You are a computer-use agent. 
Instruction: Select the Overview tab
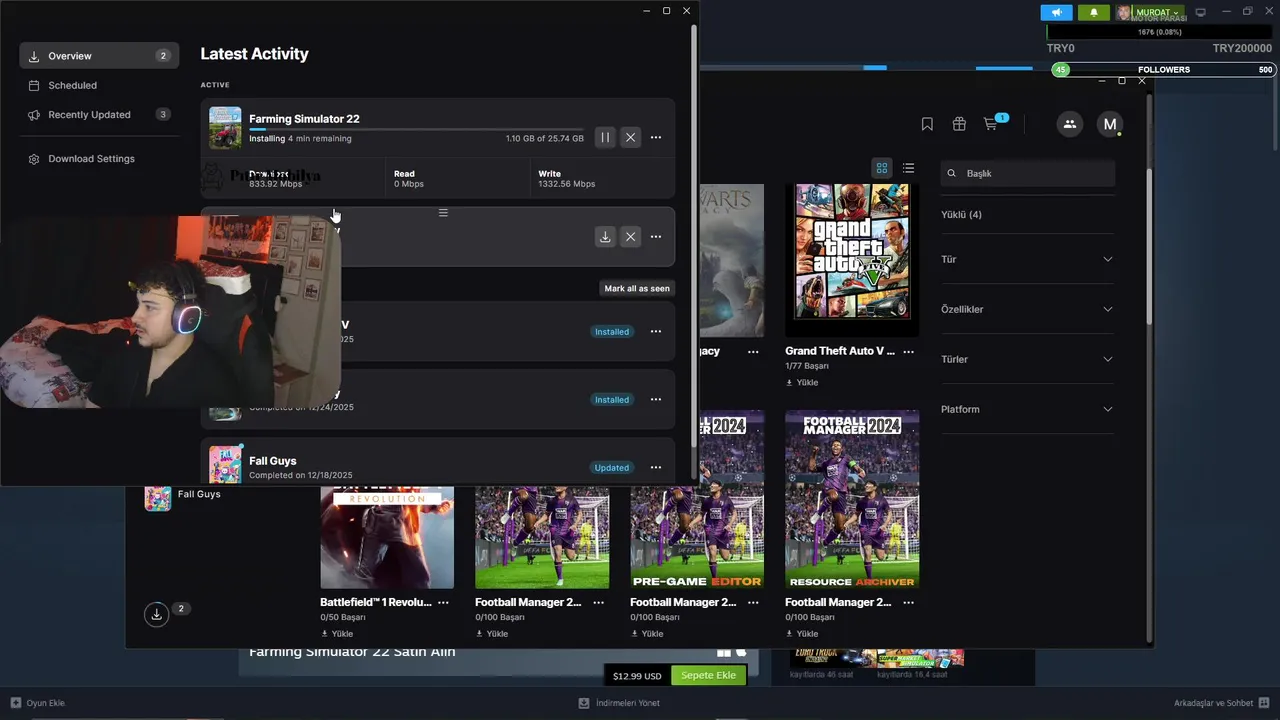point(99,56)
